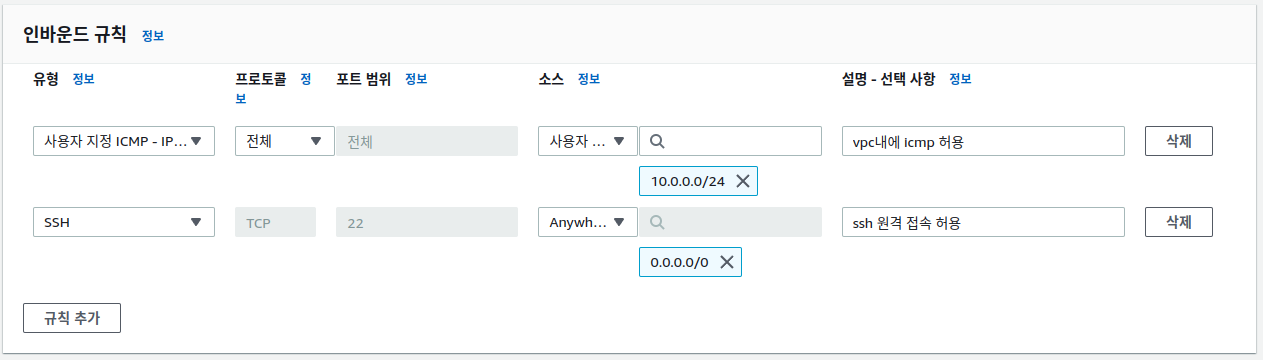Click the 'vpc내에 icmp 허용' description field
The image size is (1263, 360).
(x=984, y=141)
